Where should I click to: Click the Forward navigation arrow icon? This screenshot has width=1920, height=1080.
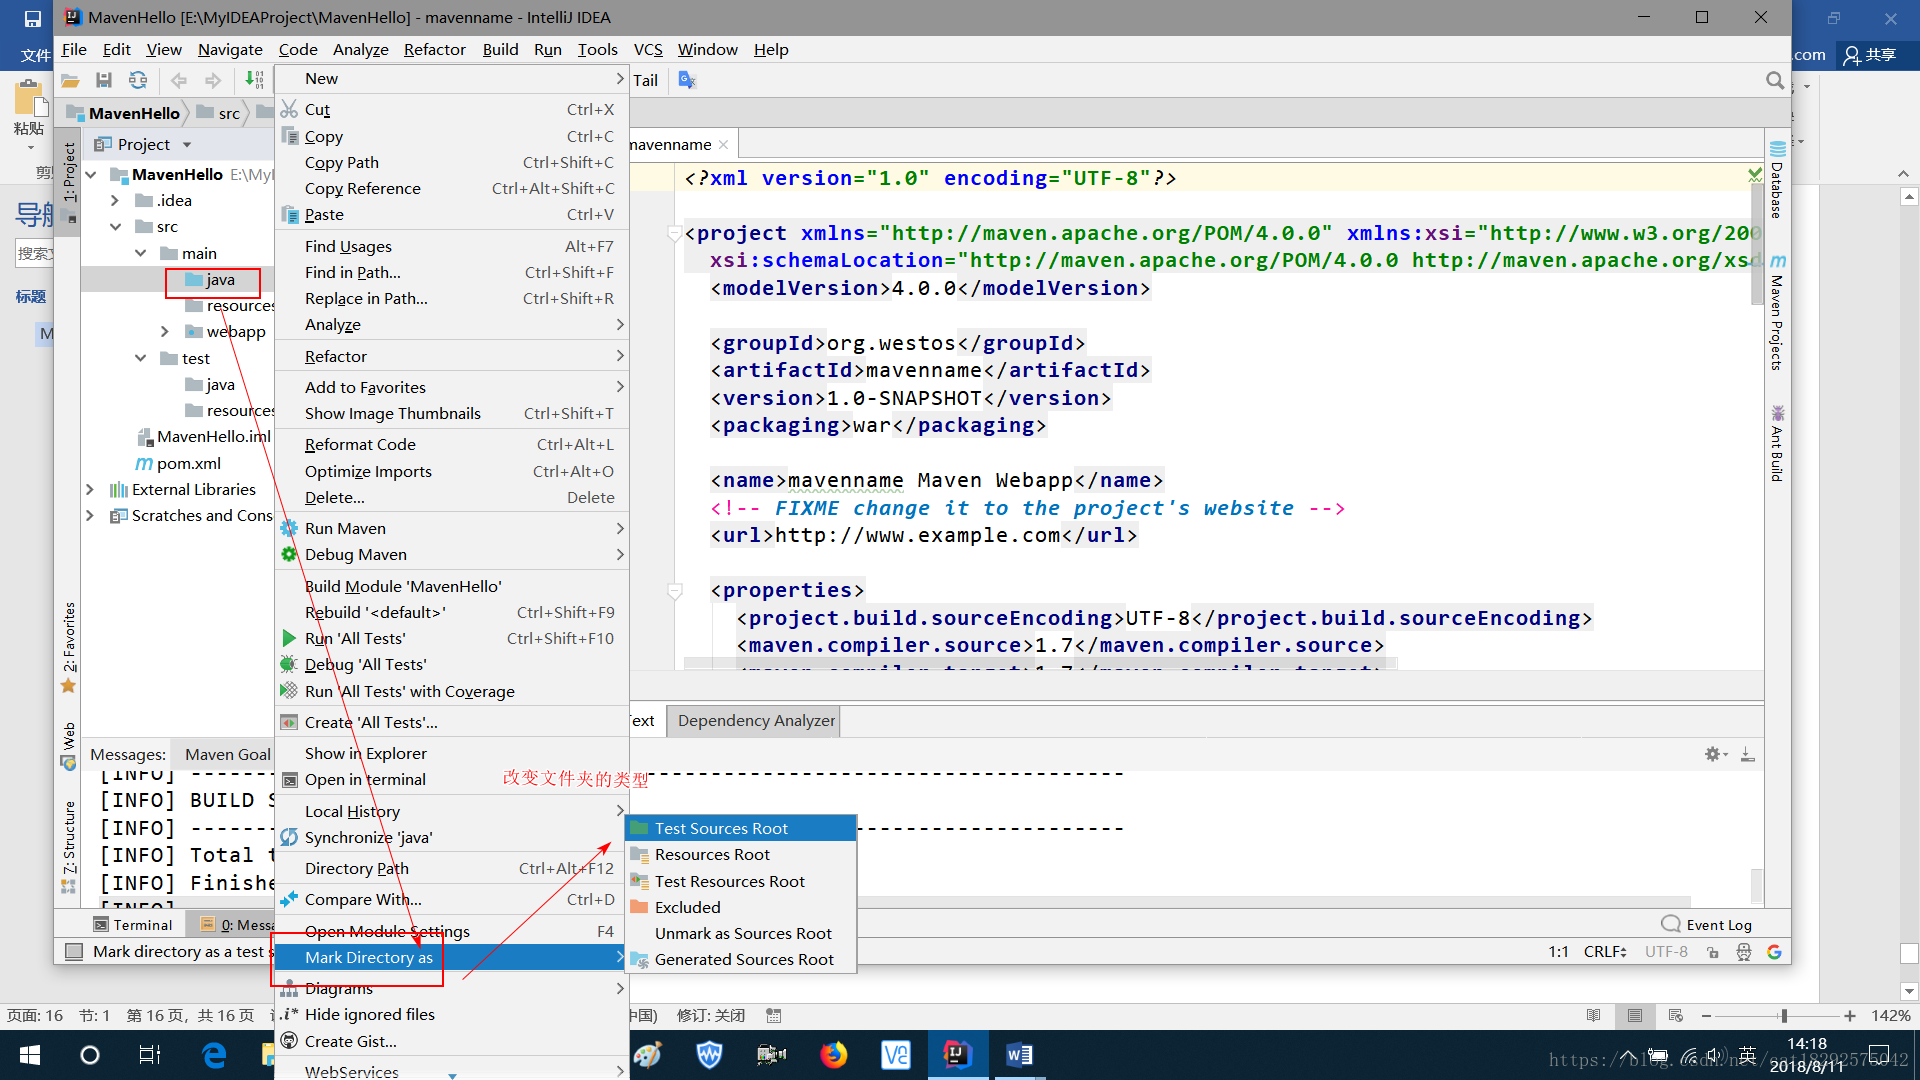[213, 81]
